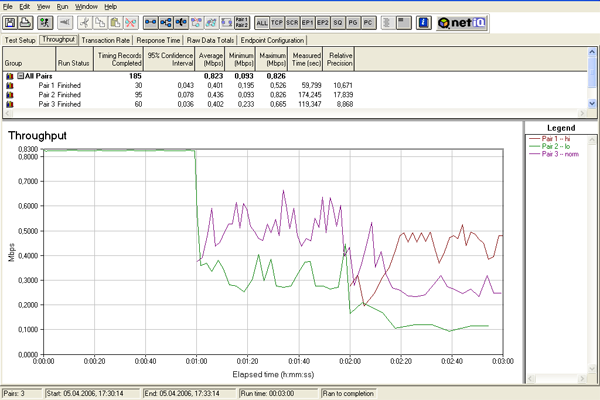Switch to the Response Time tab
Screen dimensions: 600x400
click(x=158, y=40)
